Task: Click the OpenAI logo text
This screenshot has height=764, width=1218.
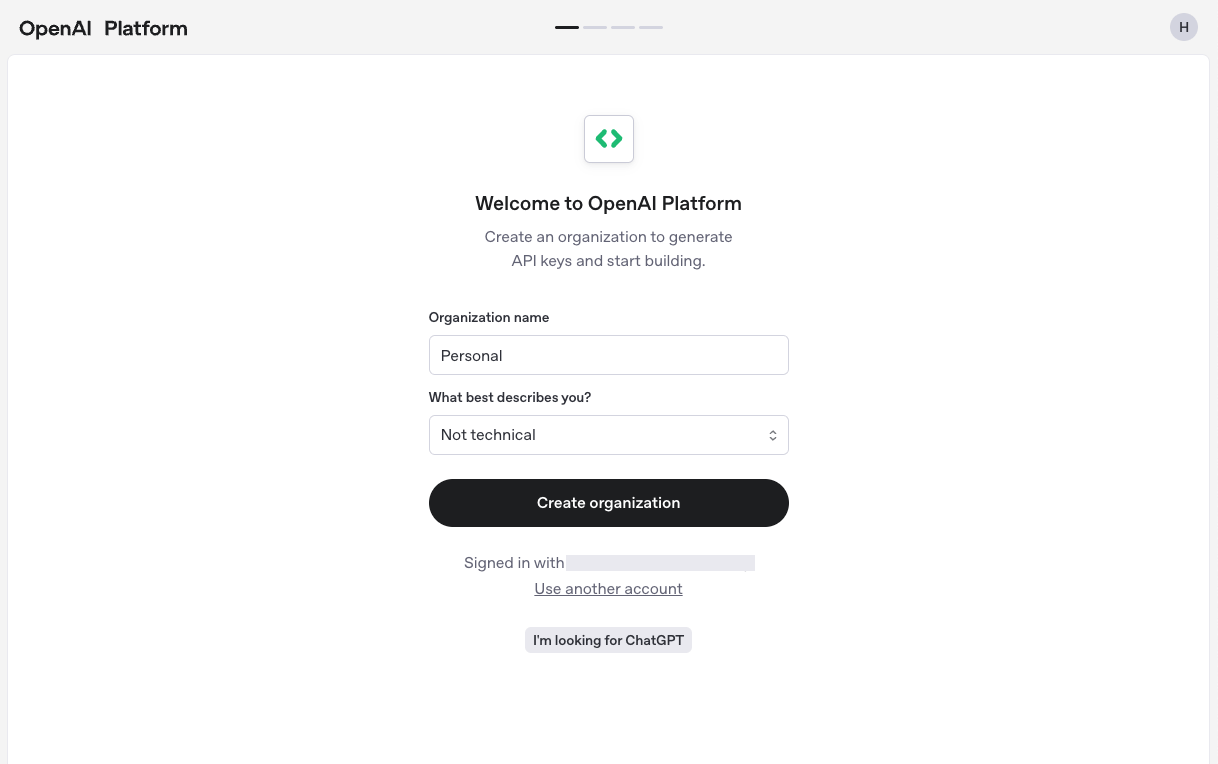Action: [x=55, y=28]
